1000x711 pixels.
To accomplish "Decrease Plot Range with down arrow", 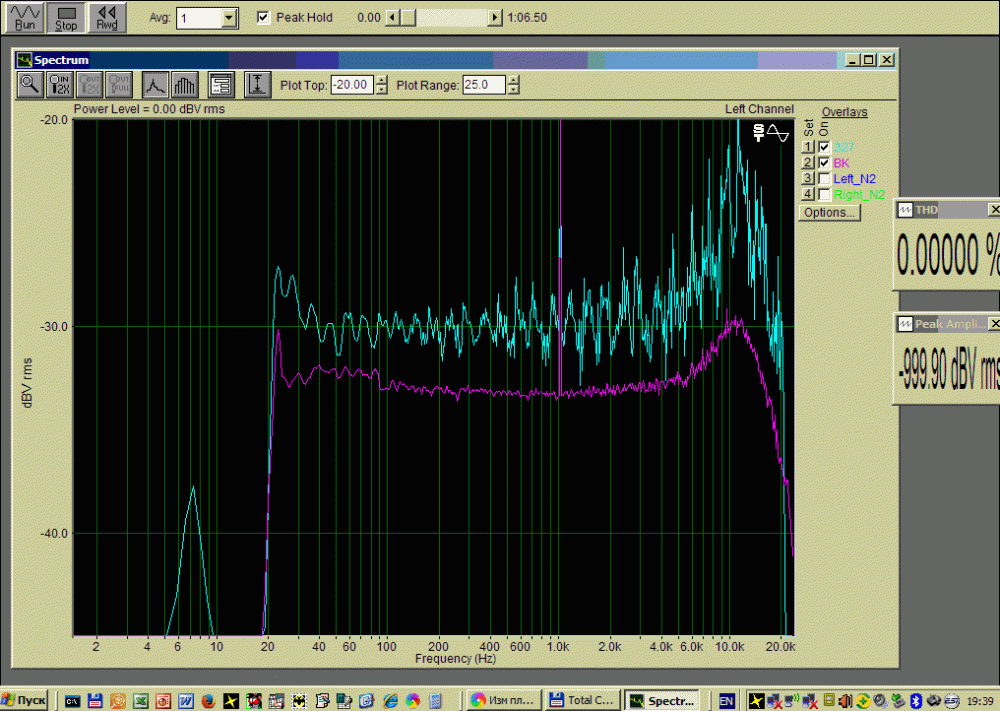I will point(513,90).
